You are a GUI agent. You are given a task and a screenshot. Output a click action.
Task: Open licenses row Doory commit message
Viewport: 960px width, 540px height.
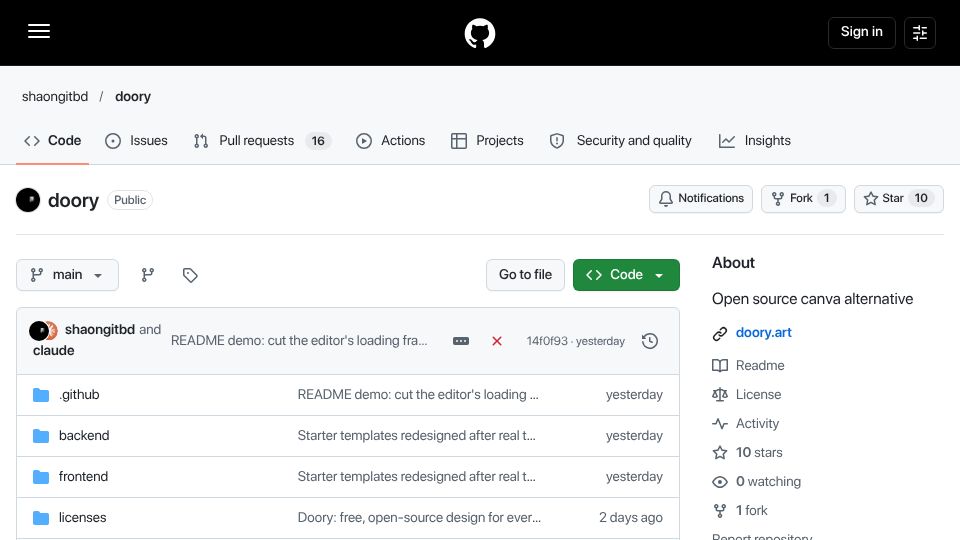pos(419,518)
